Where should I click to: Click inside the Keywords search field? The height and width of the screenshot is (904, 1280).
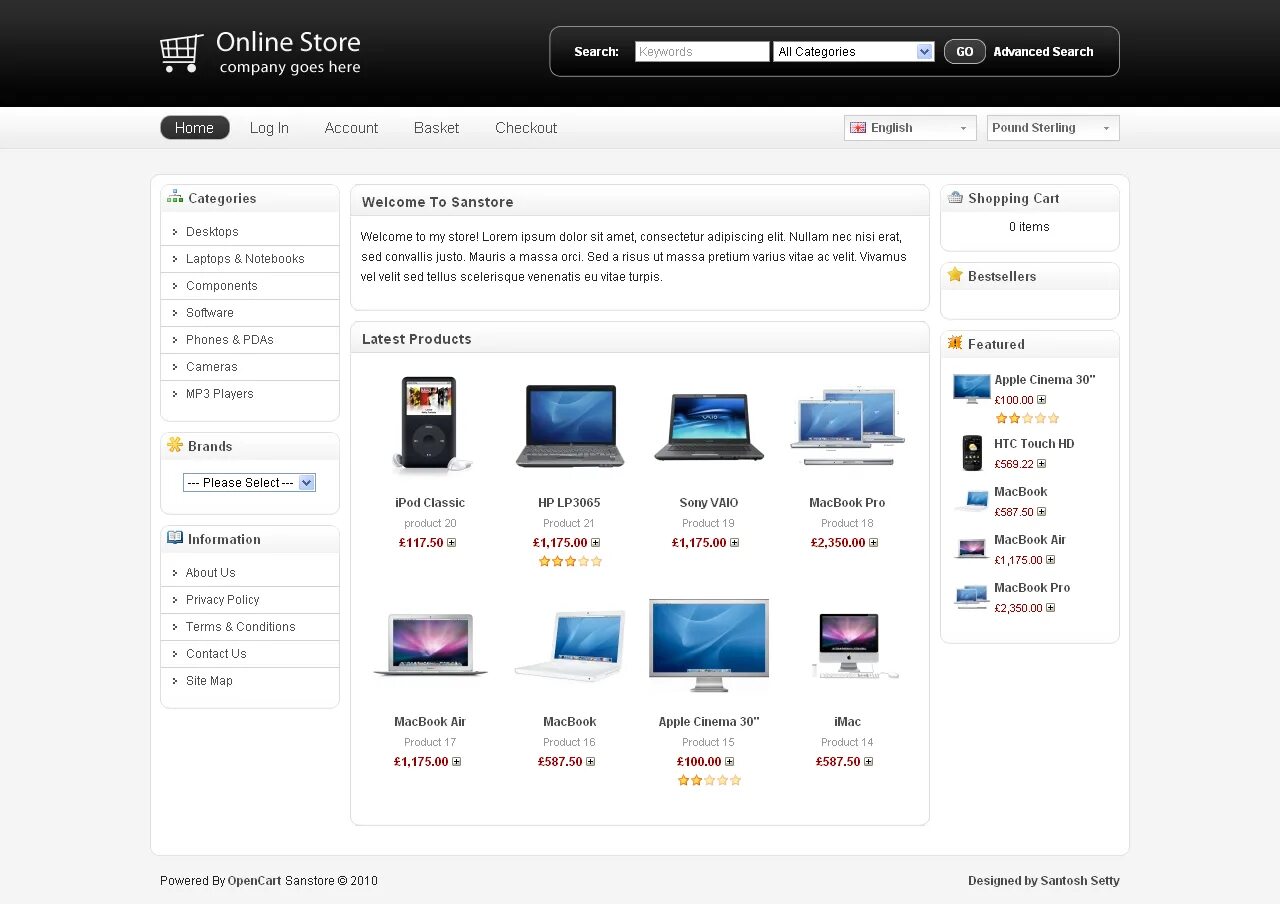701,50
